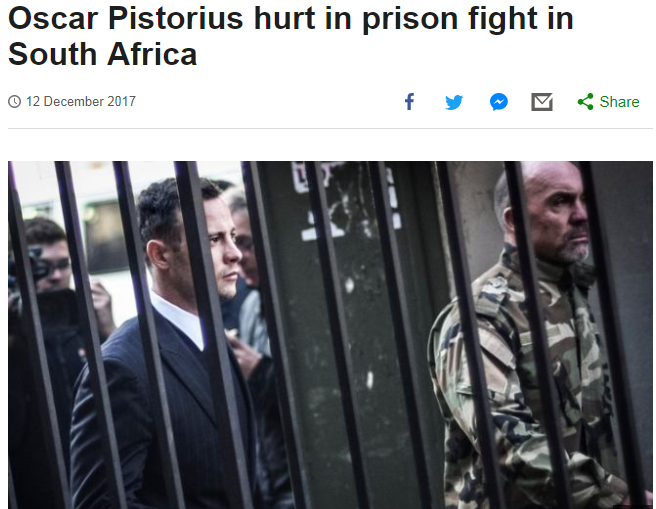Image resolution: width=656 pixels, height=509 pixels.
Task: Select the date 12 December 2017
Action: pos(81,101)
